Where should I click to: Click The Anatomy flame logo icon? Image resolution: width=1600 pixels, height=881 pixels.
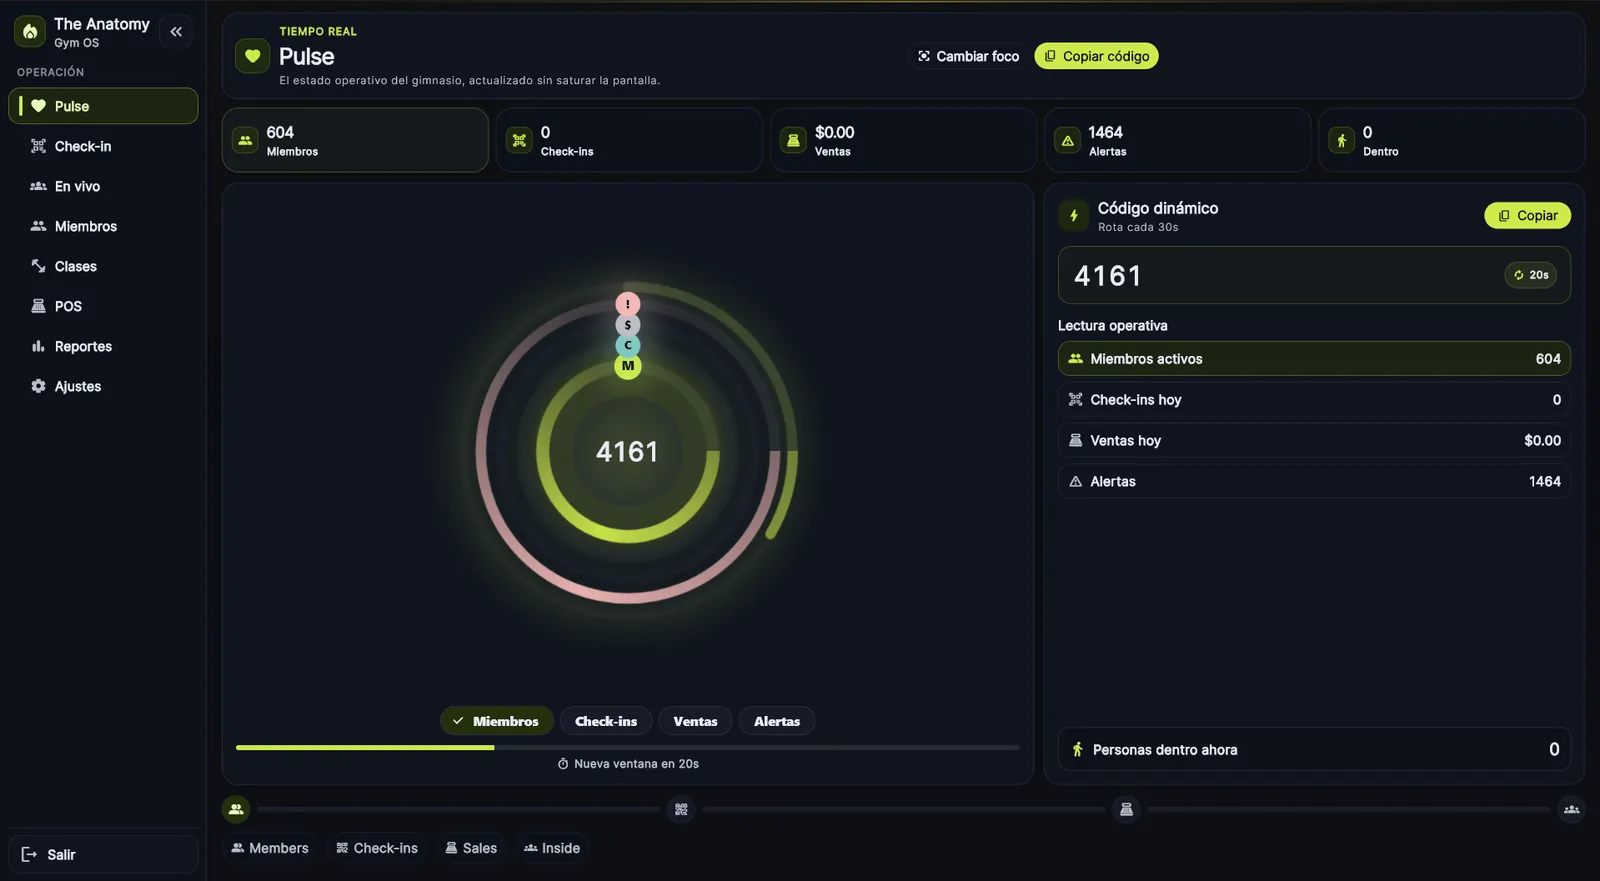click(x=30, y=32)
